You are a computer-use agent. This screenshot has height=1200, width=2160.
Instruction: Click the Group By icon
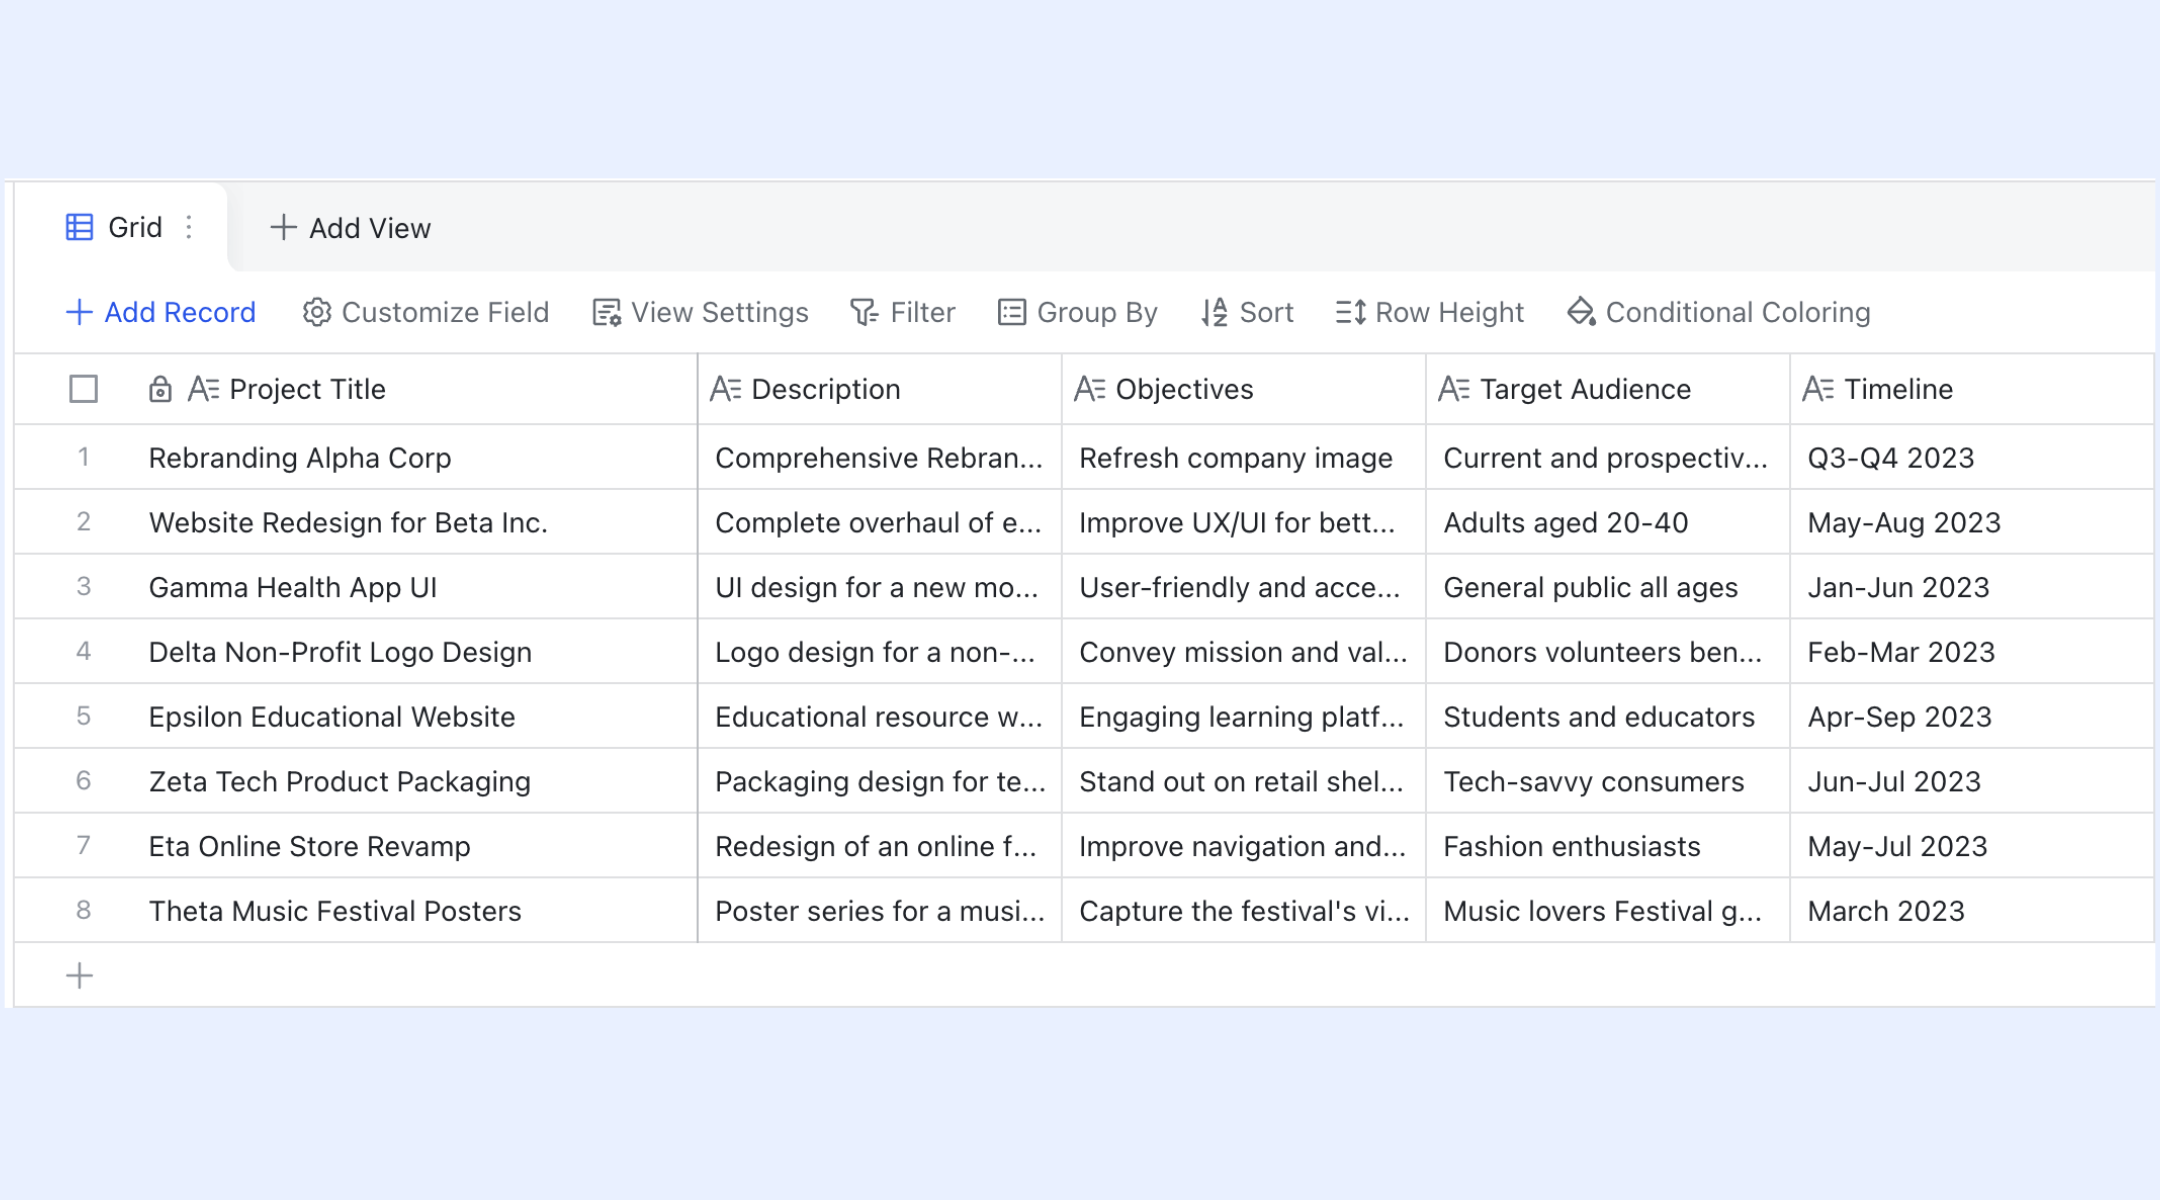click(x=1012, y=312)
